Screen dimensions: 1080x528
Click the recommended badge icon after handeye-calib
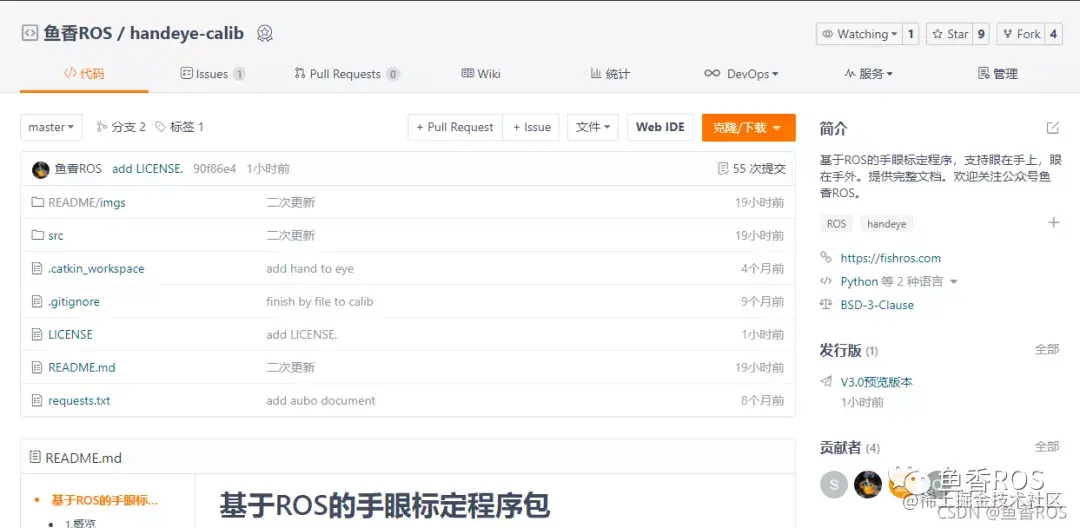264,33
